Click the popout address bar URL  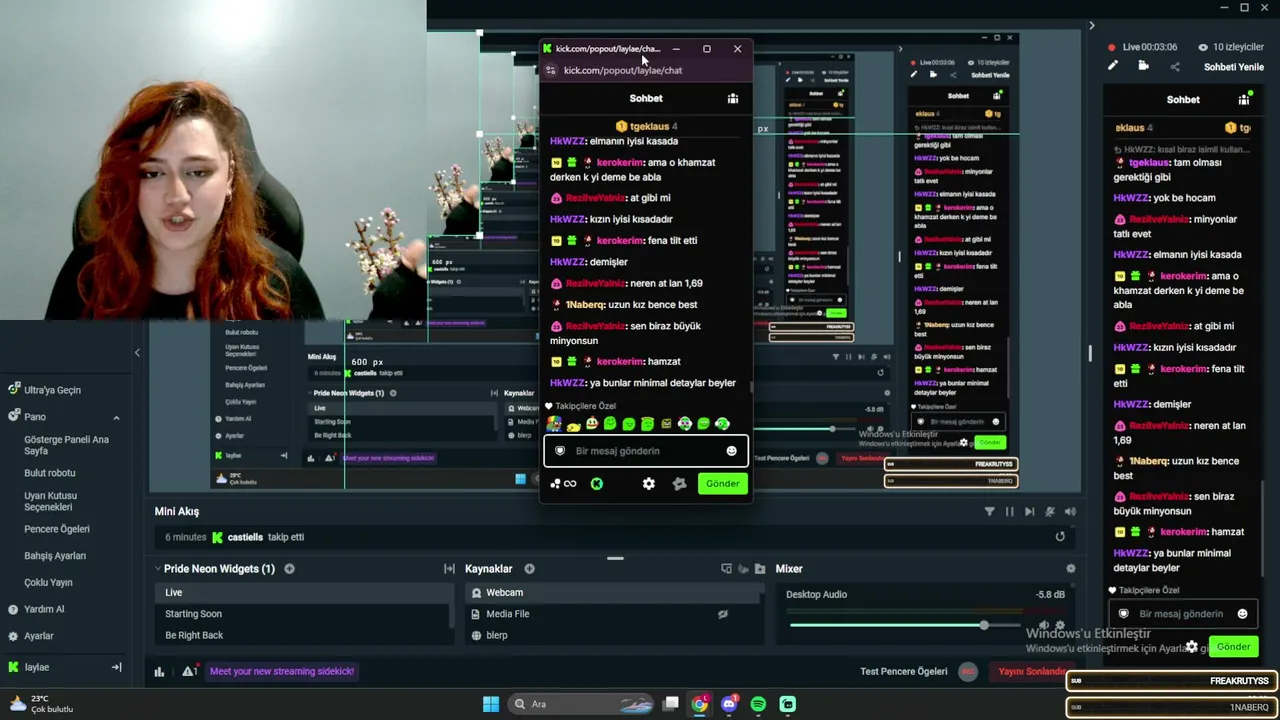point(623,71)
